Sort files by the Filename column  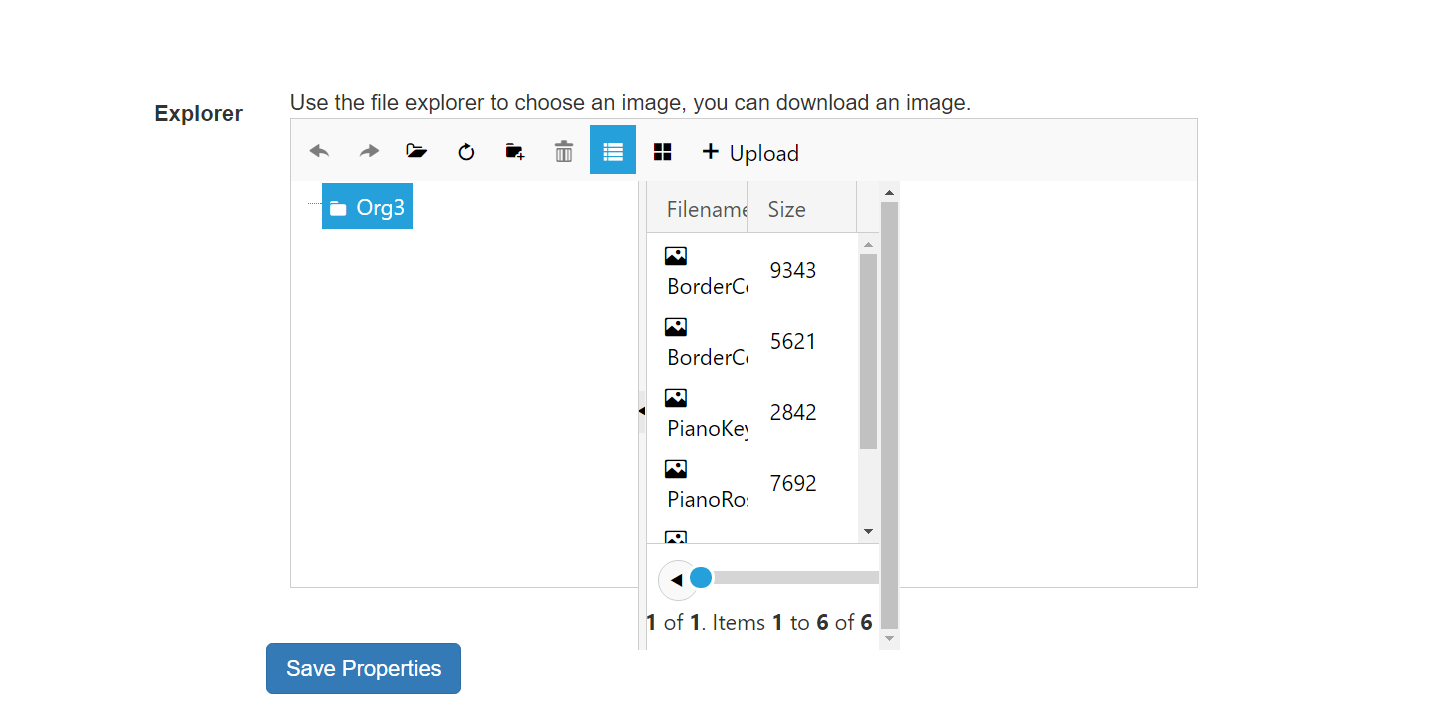point(706,210)
